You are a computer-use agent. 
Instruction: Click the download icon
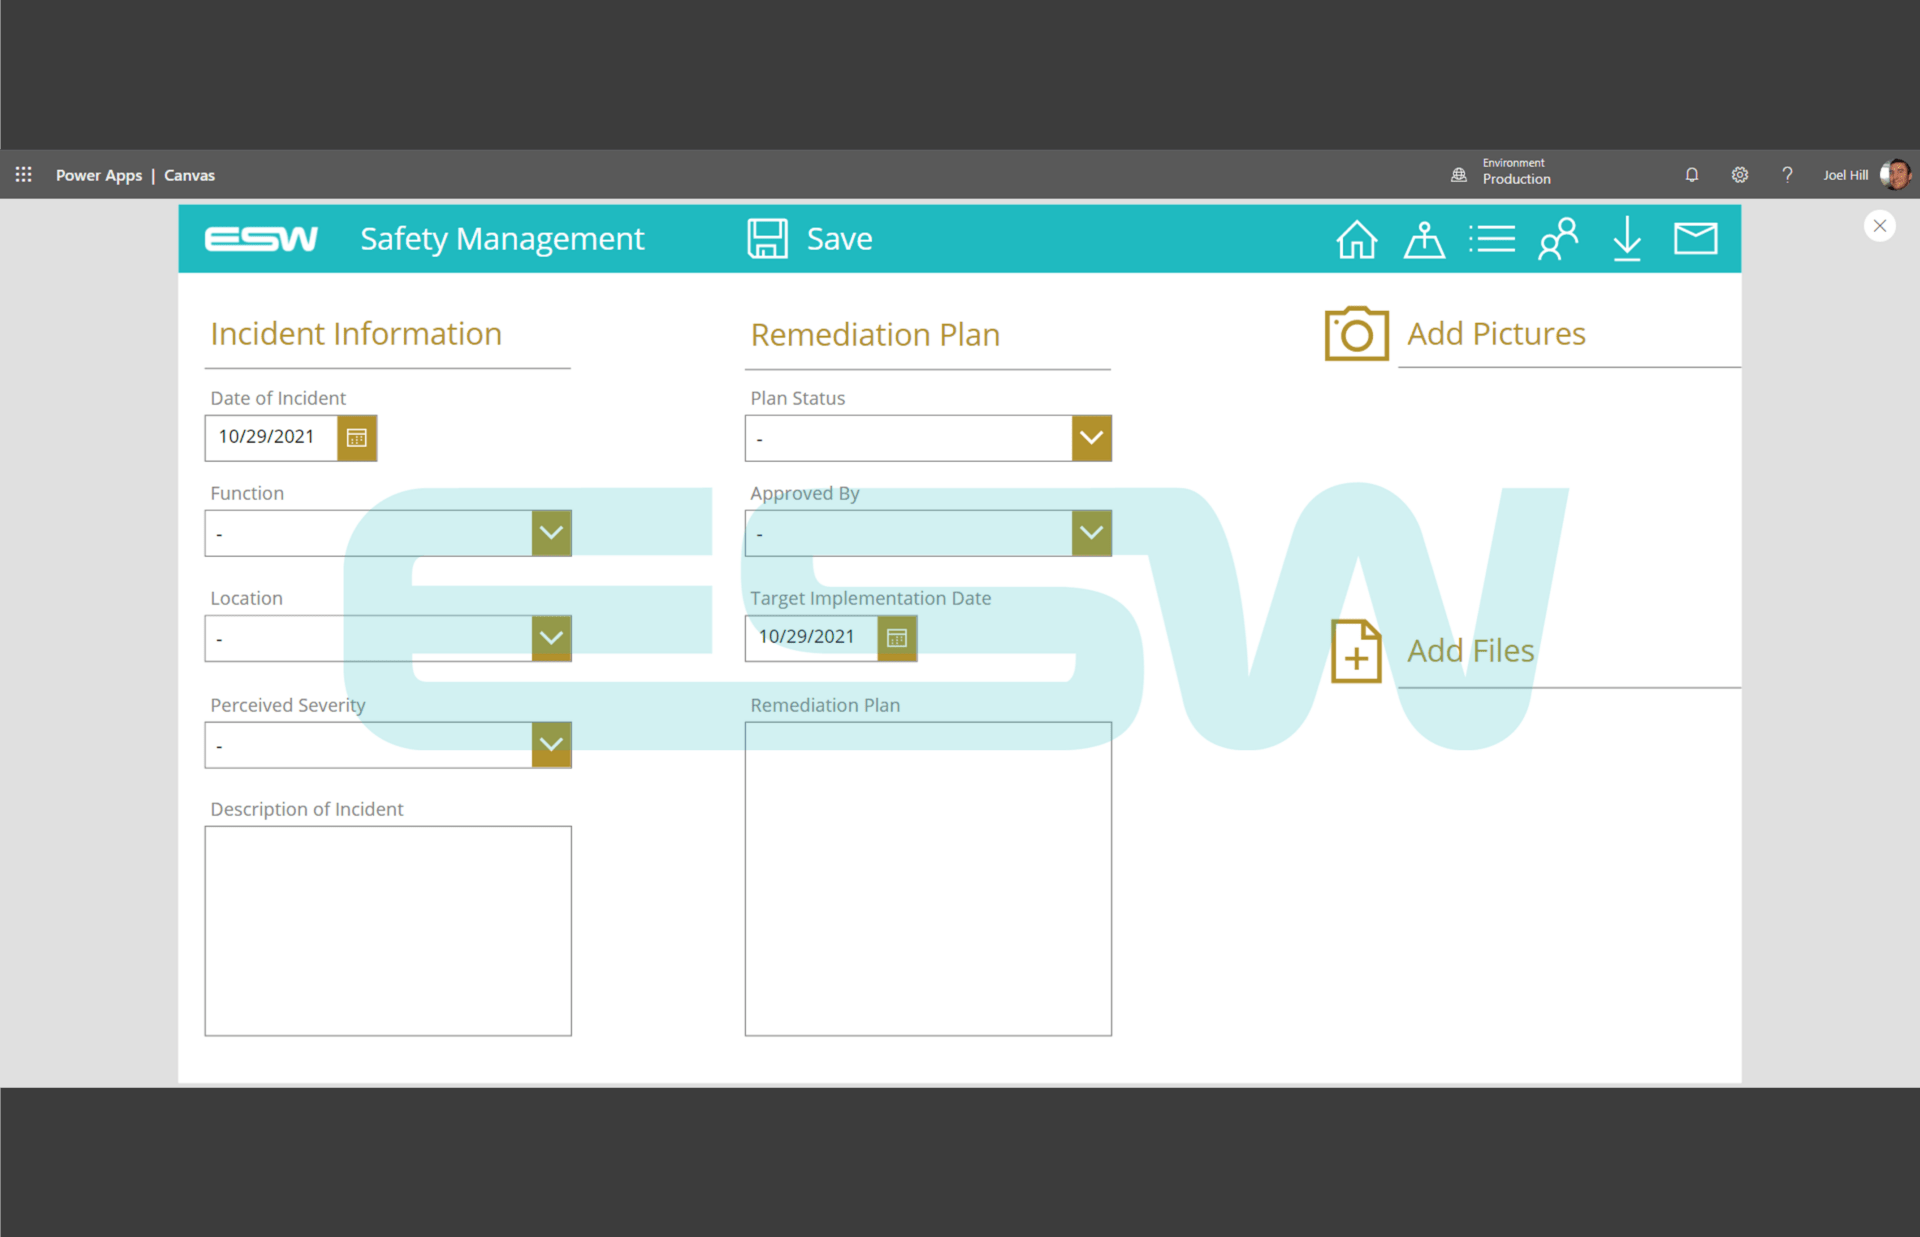point(1627,238)
